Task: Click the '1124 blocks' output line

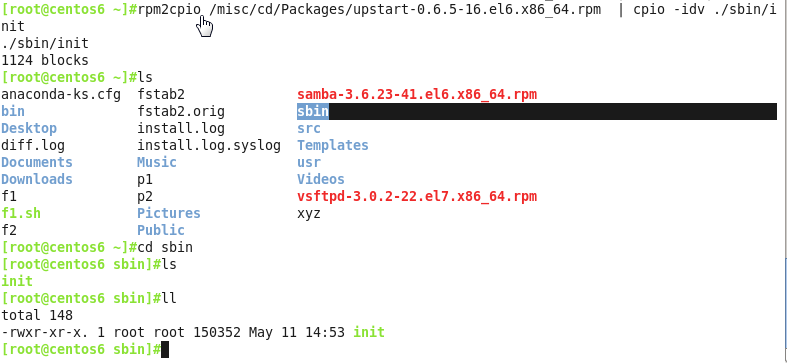Action: point(45,60)
